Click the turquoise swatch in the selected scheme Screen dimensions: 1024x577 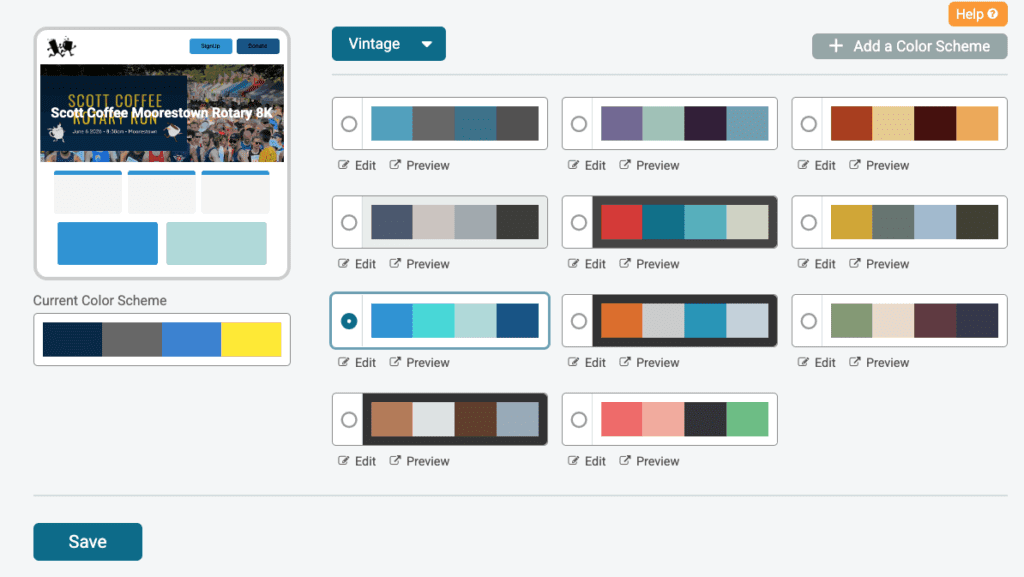[433, 321]
